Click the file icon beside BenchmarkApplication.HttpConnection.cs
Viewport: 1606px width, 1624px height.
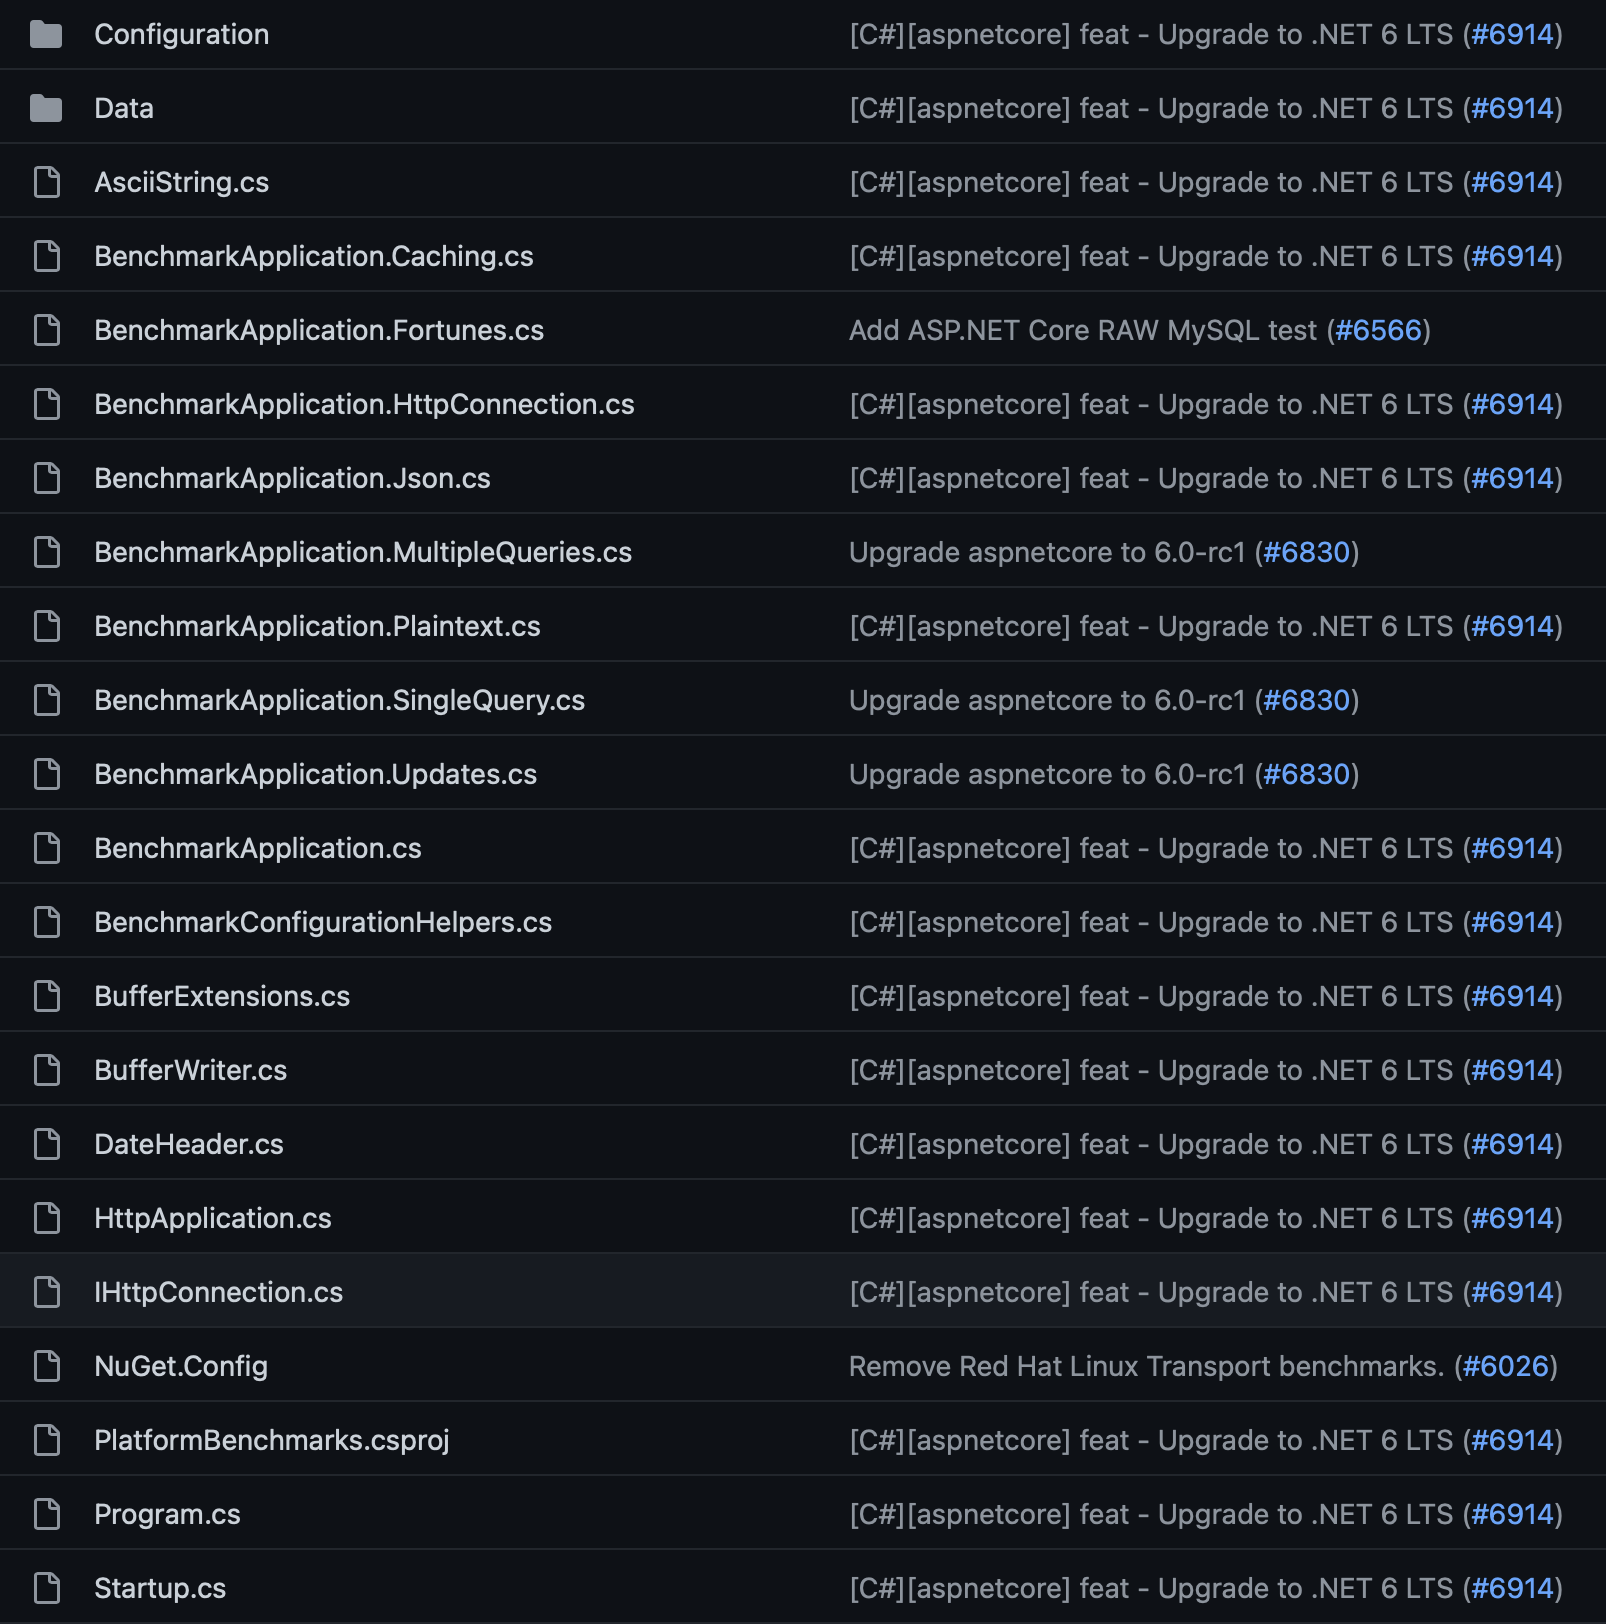pos(47,405)
